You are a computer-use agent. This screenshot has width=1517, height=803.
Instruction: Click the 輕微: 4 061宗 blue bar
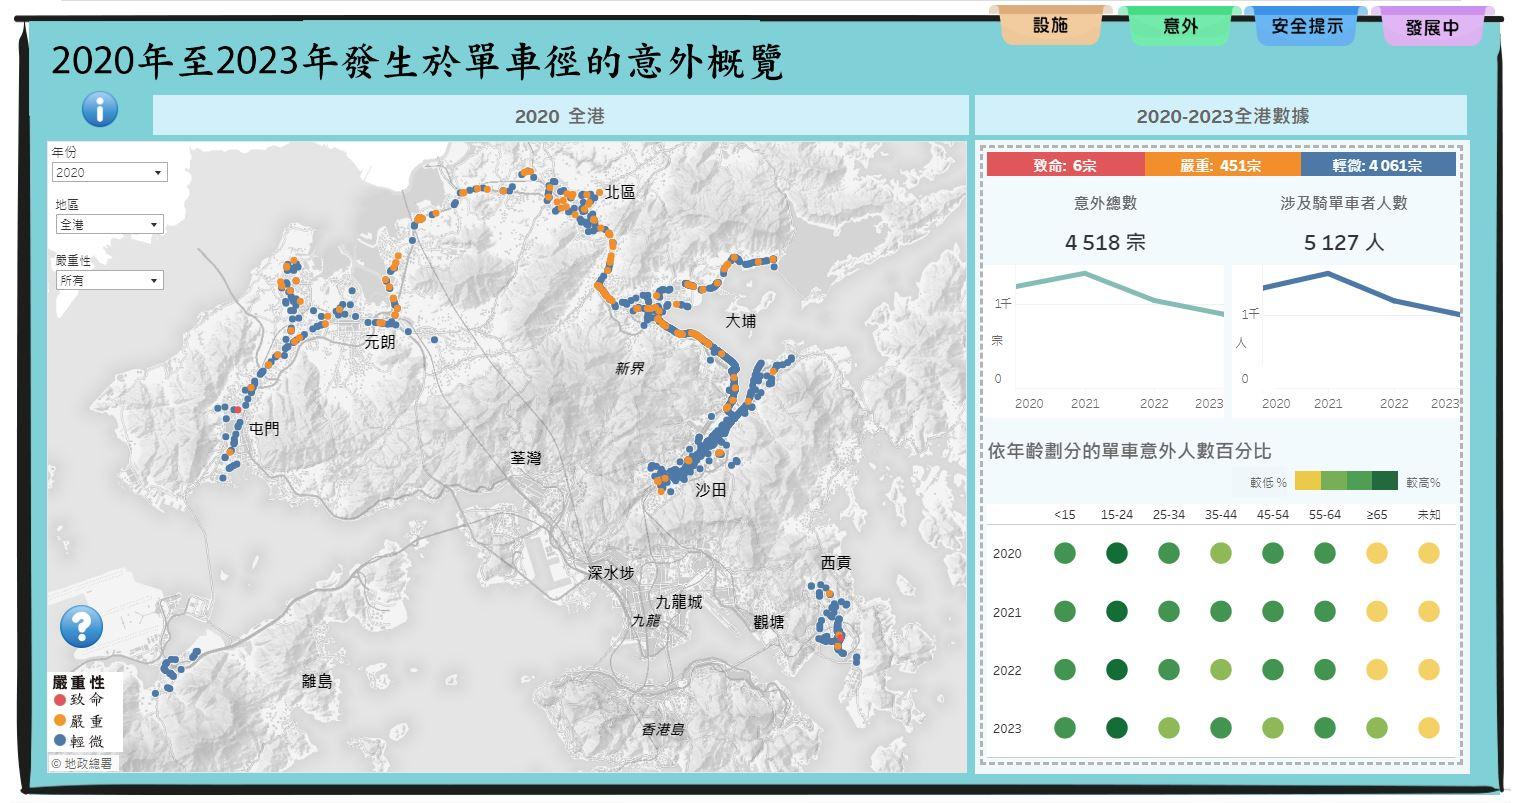pos(1377,165)
